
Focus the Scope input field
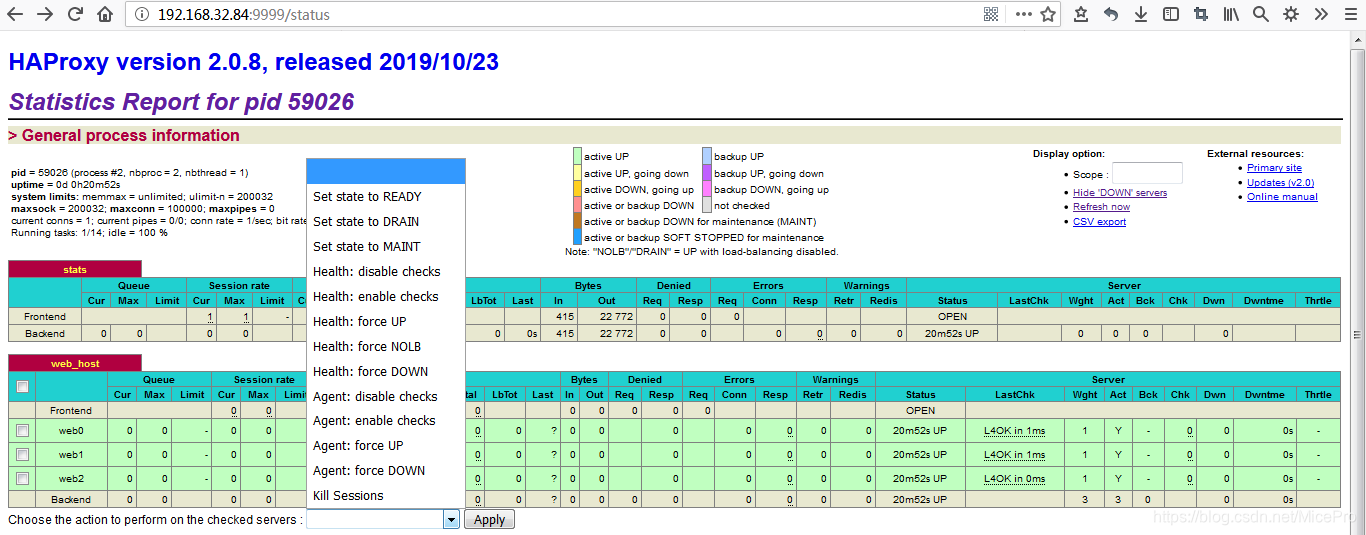pos(1147,174)
